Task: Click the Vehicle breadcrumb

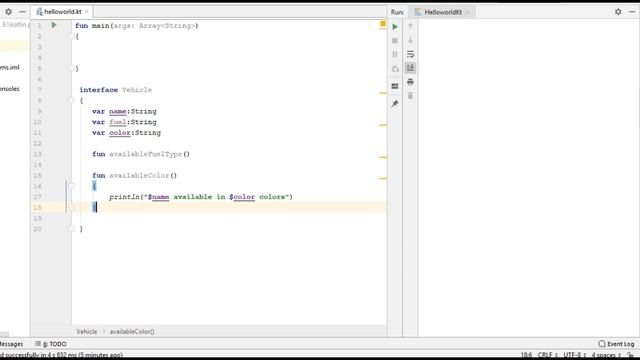Action: [87, 331]
